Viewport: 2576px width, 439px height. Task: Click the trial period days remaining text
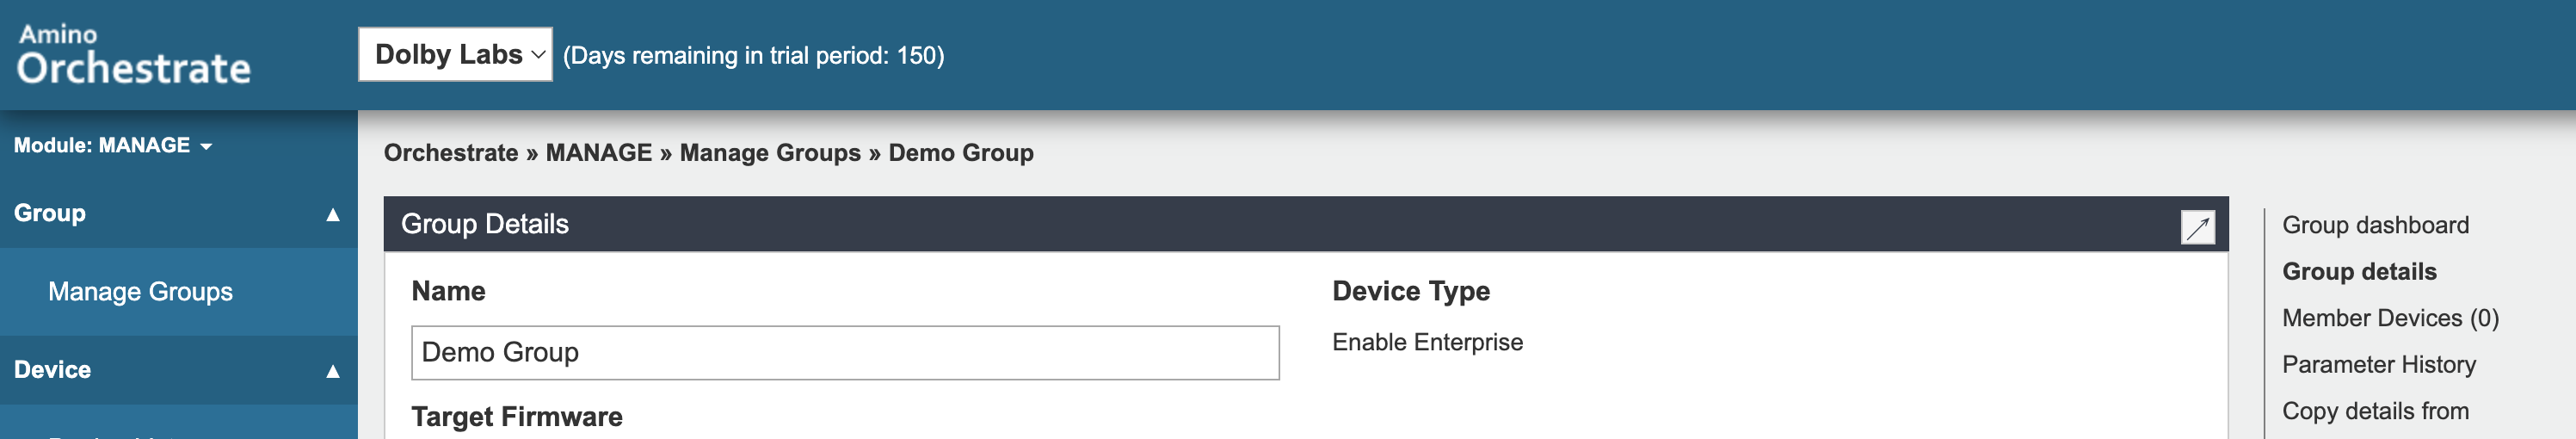coord(753,56)
